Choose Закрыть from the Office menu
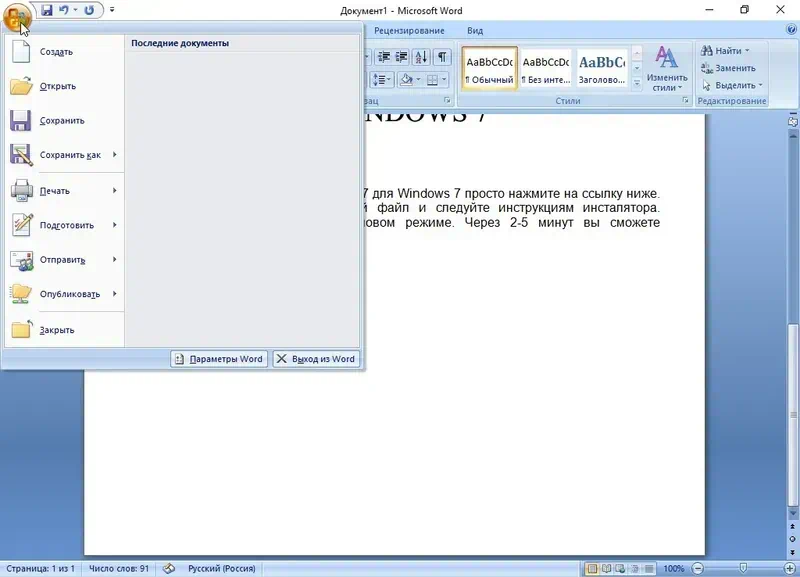The width and height of the screenshot is (800, 577). pyautogui.click(x=64, y=330)
